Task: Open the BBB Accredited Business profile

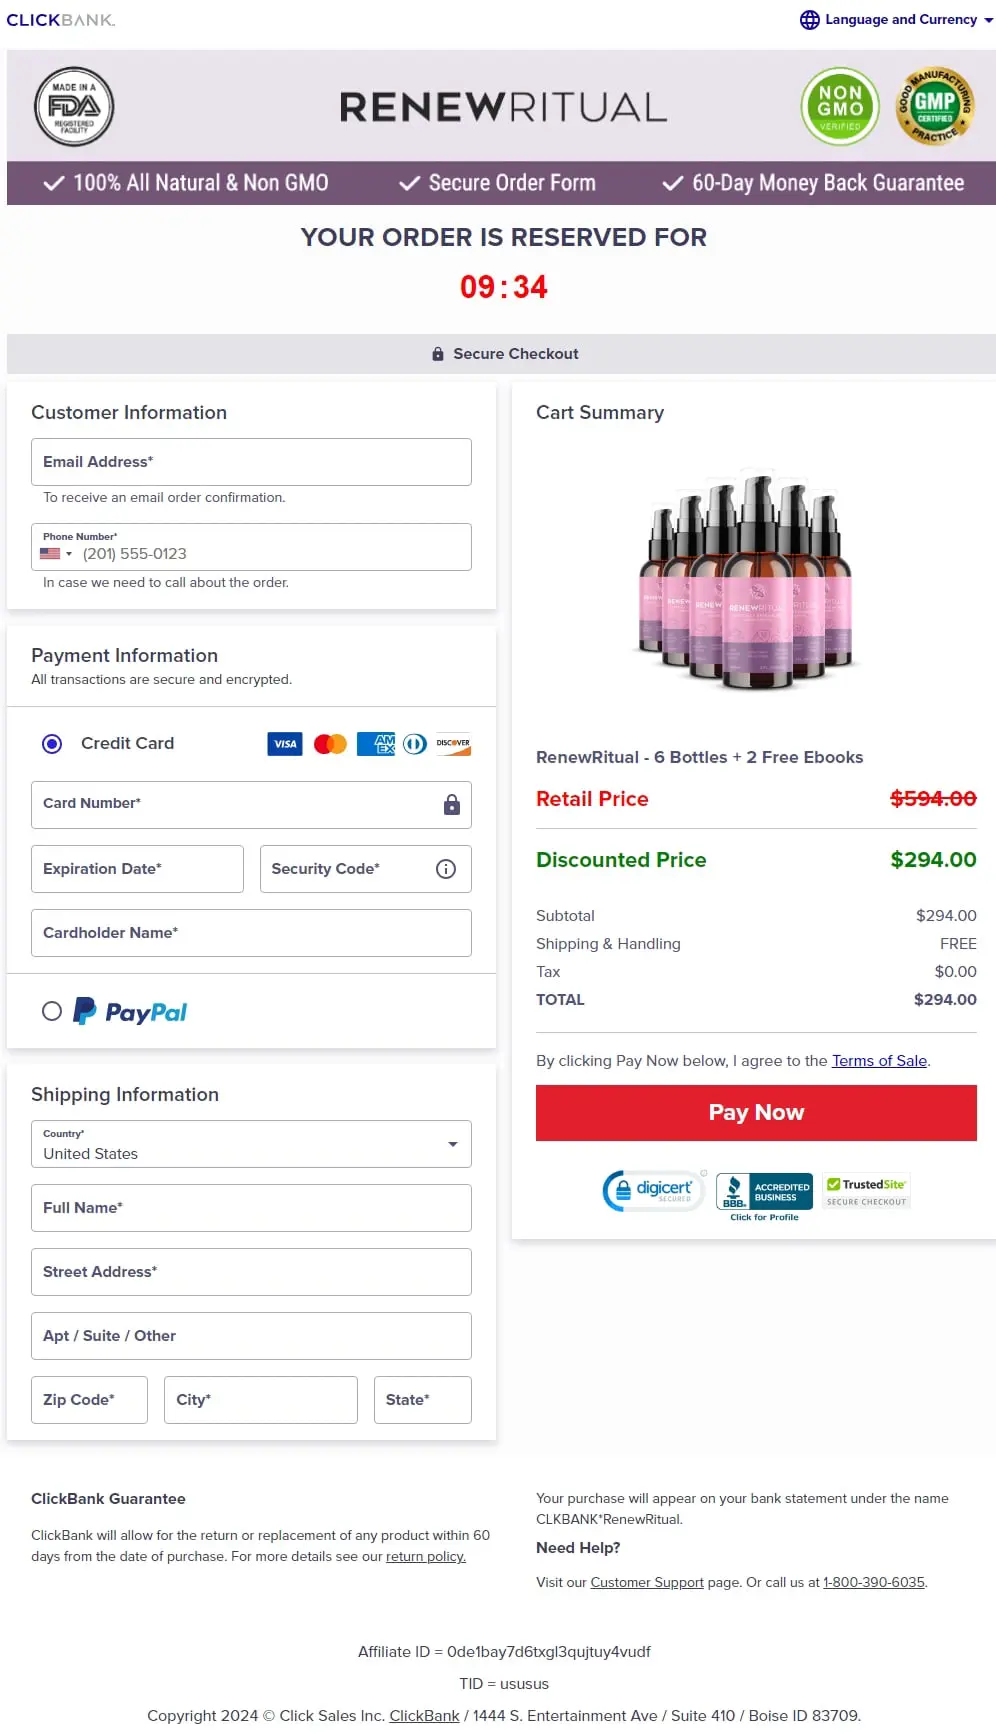Action: point(763,1191)
